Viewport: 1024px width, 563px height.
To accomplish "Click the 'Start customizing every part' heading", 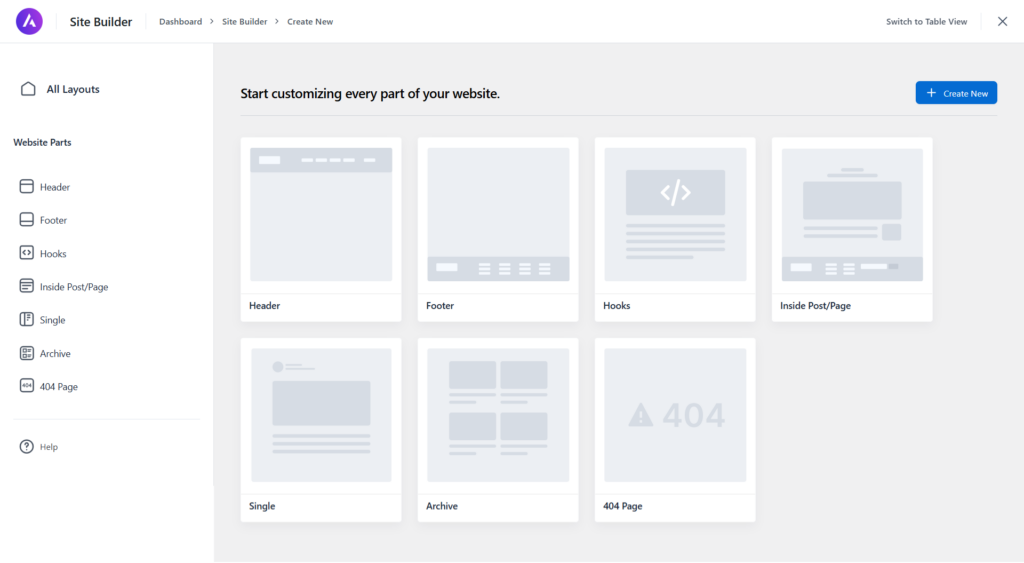I will coord(370,93).
